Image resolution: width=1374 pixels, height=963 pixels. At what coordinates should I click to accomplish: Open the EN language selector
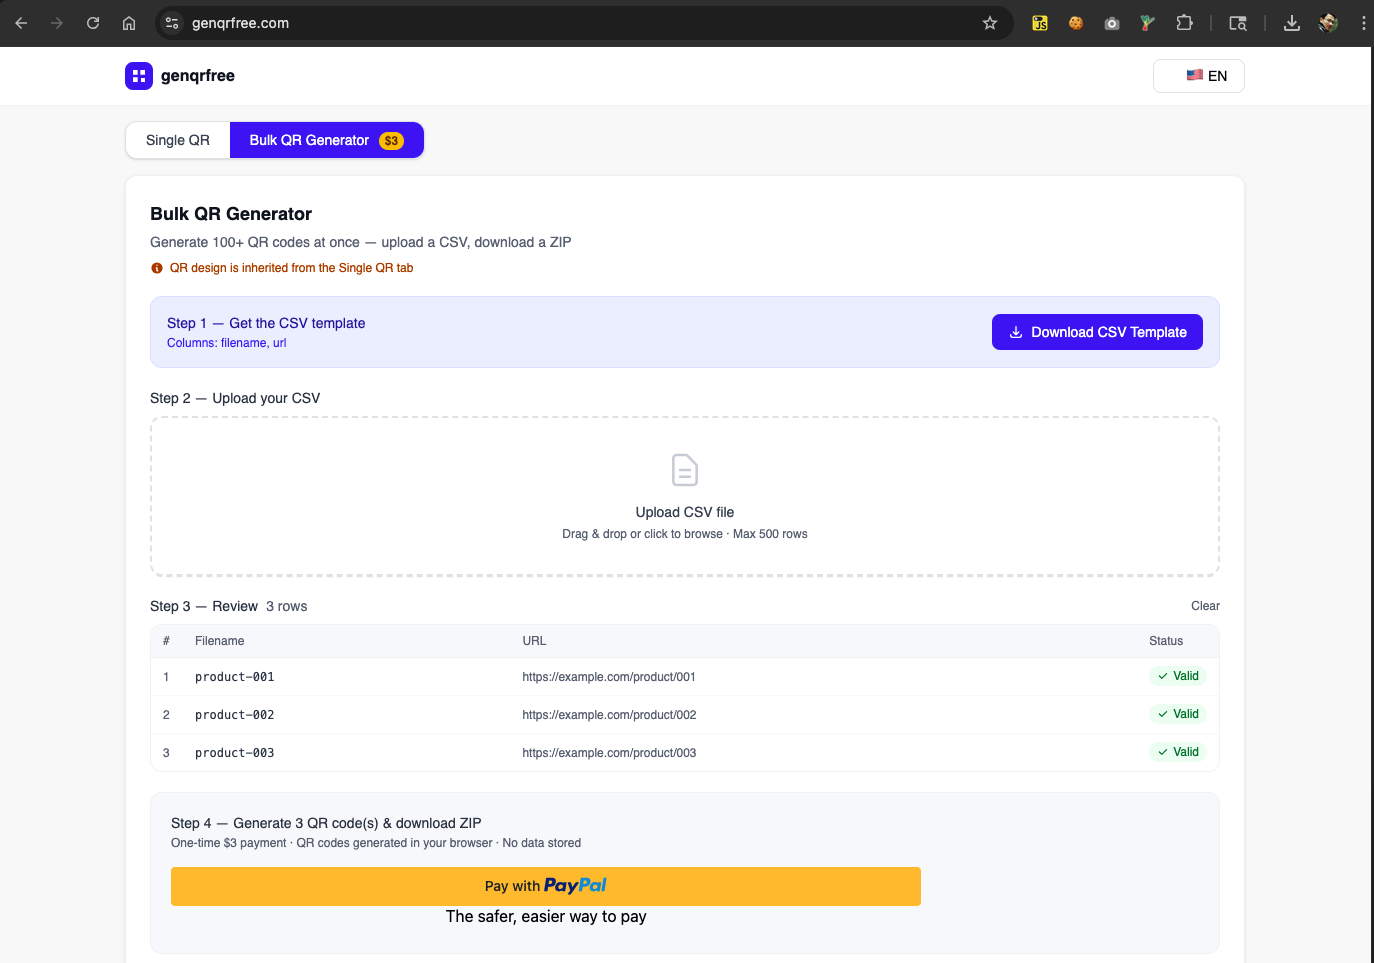coord(1198,76)
